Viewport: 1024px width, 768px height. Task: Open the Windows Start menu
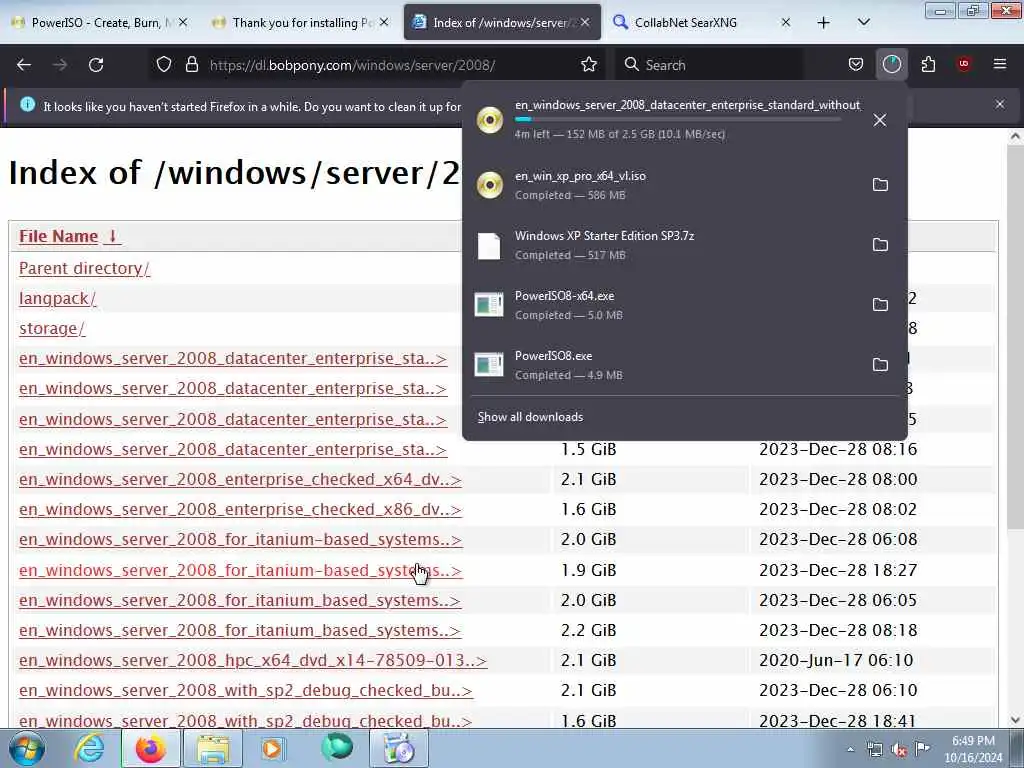(x=27, y=749)
